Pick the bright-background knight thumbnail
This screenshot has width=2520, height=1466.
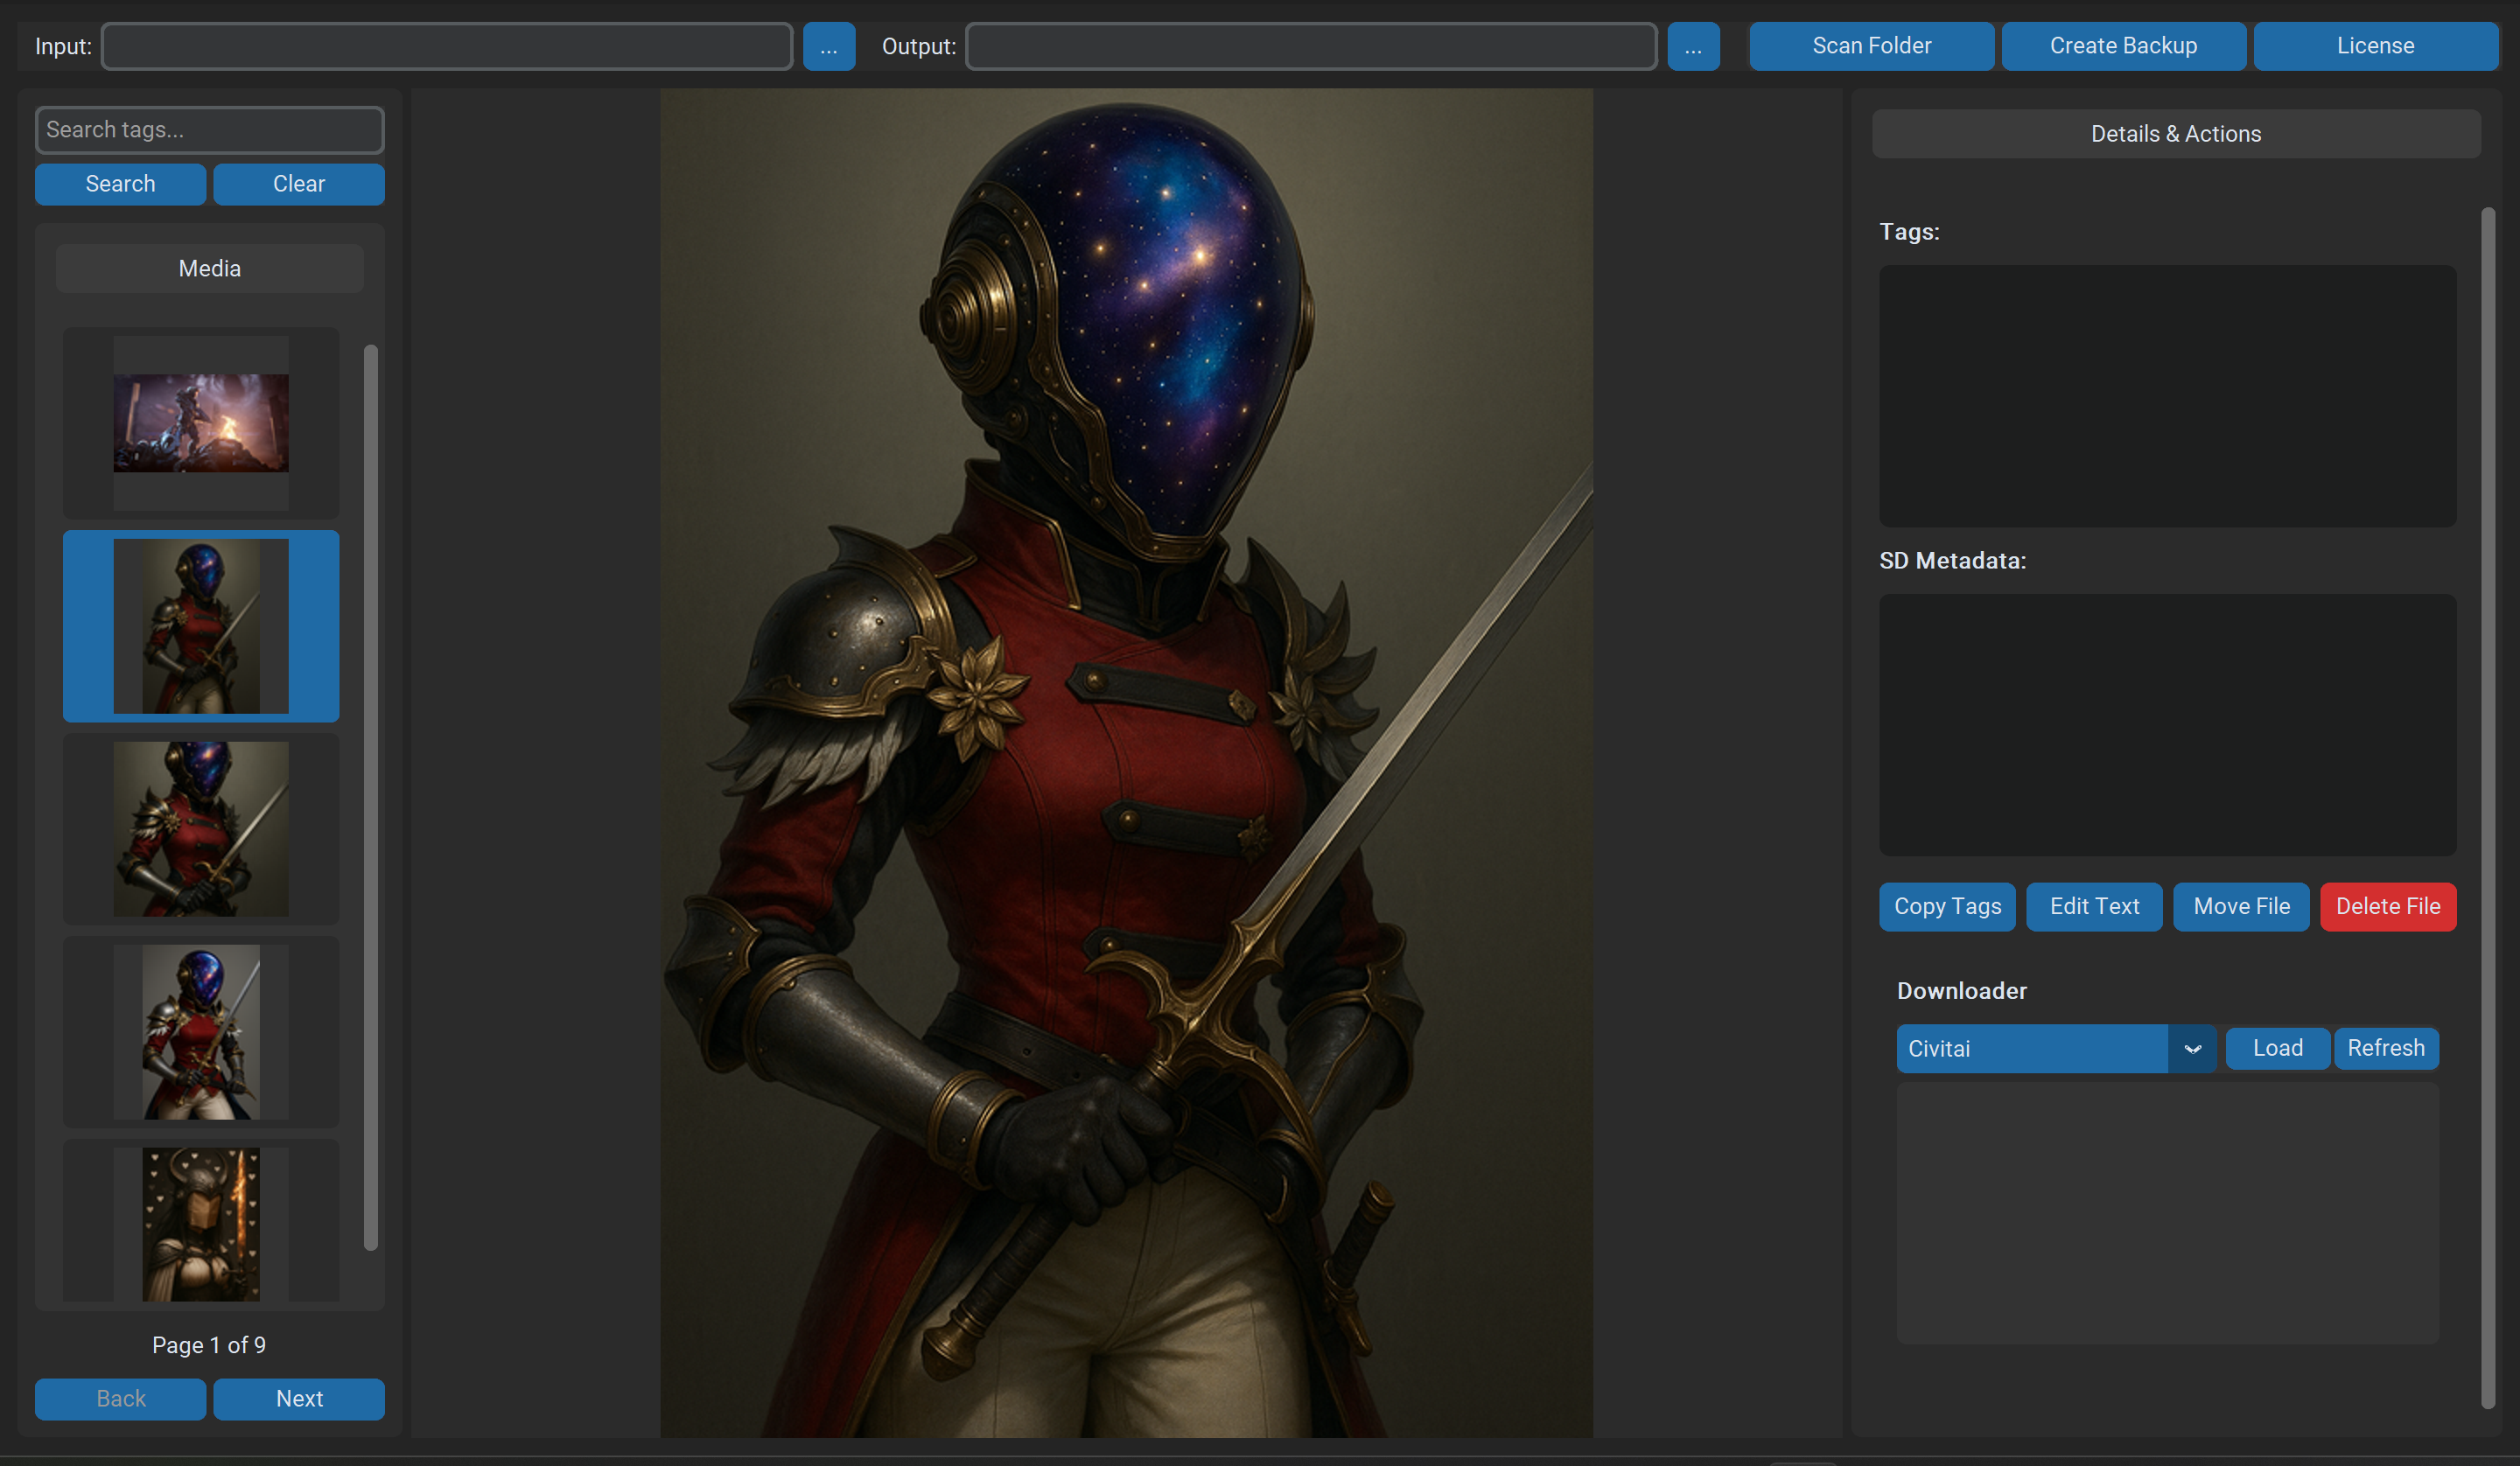coord(200,1031)
